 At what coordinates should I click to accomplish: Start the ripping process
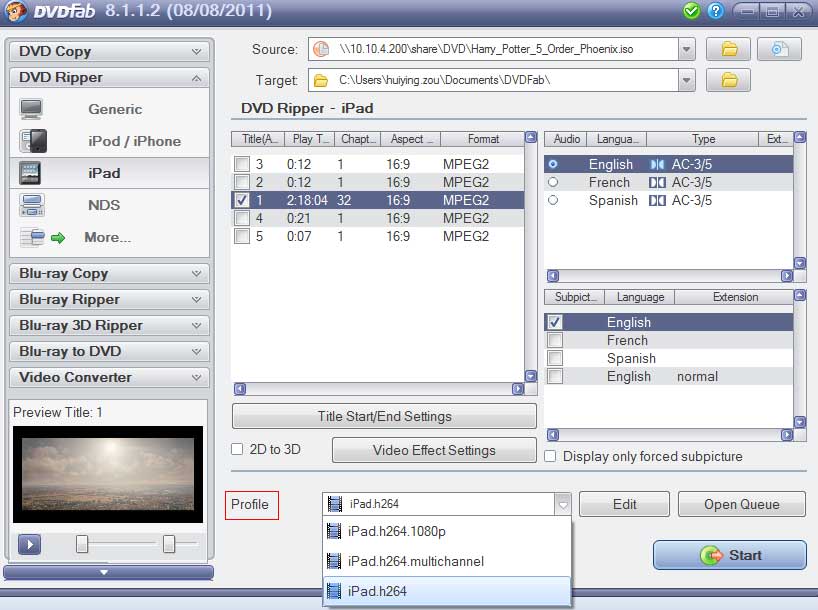730,555
